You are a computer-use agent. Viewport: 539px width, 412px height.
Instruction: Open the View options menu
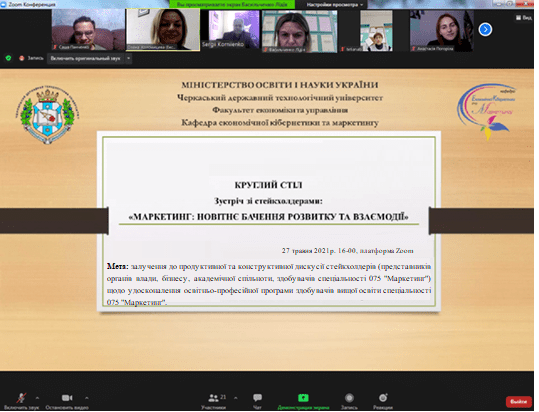[x=524, y=18]
